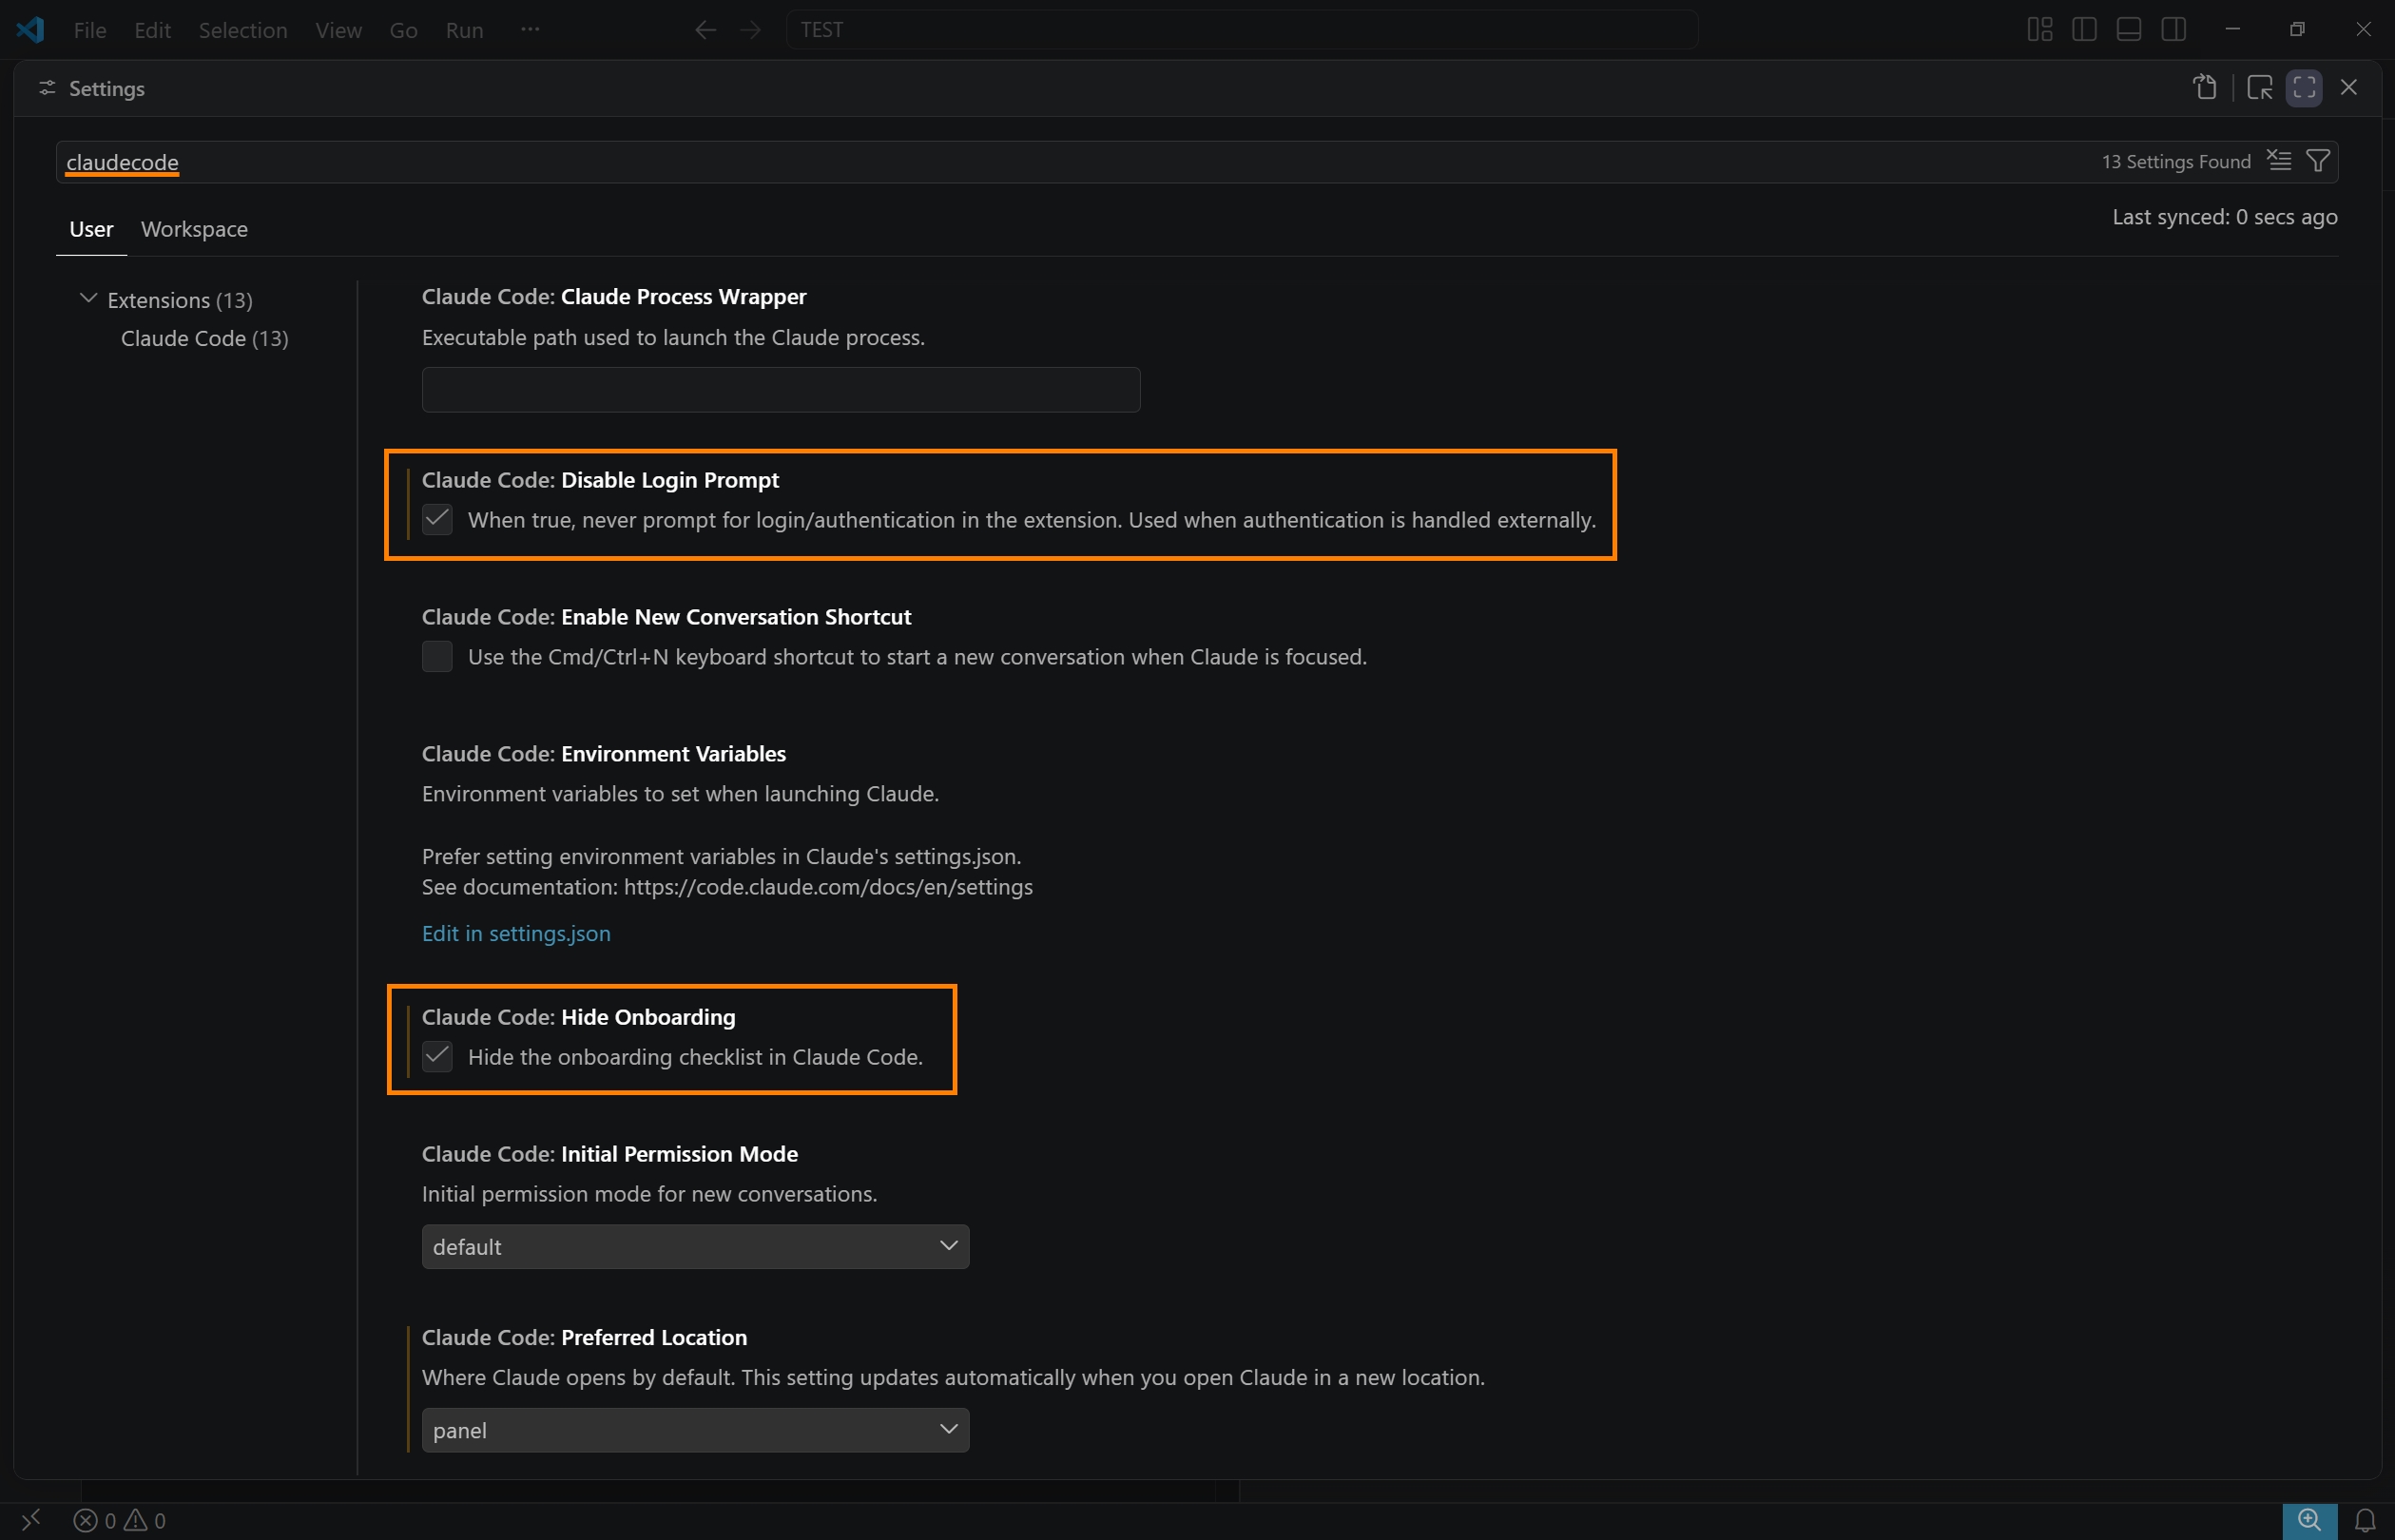Screen dimensions: 2395x1540
Task: Click the Claude Process Wrapper path field
Action: pyautogui.click(x=781, y=390)
